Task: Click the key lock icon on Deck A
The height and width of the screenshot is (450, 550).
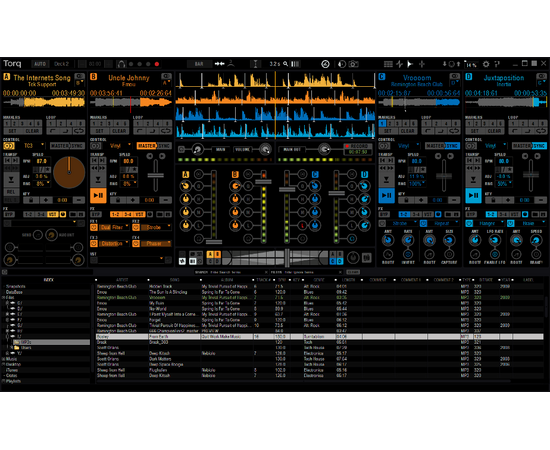Action: click(x=31, y=200)
